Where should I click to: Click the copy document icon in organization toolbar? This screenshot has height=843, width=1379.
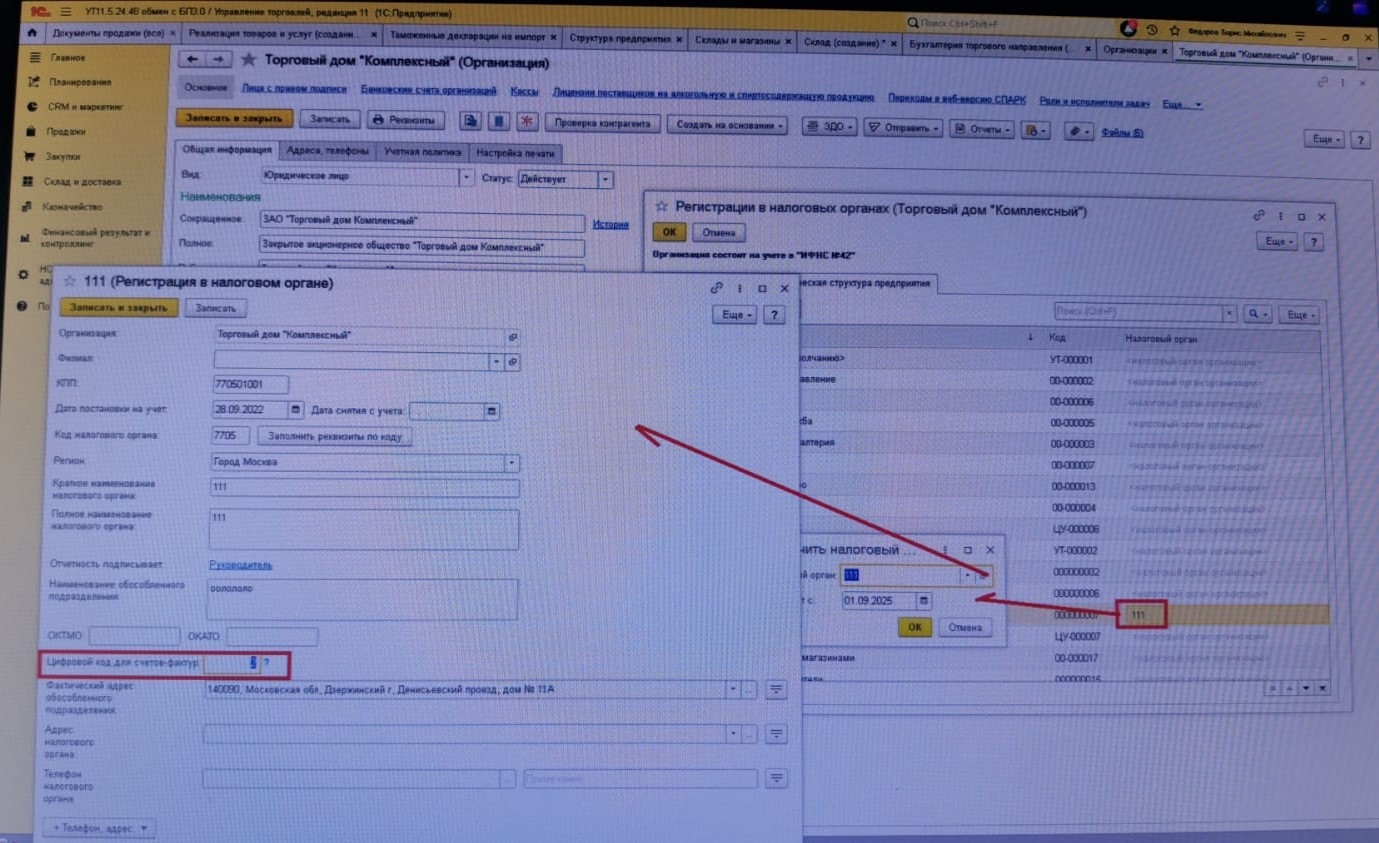[x=470, y=122]
